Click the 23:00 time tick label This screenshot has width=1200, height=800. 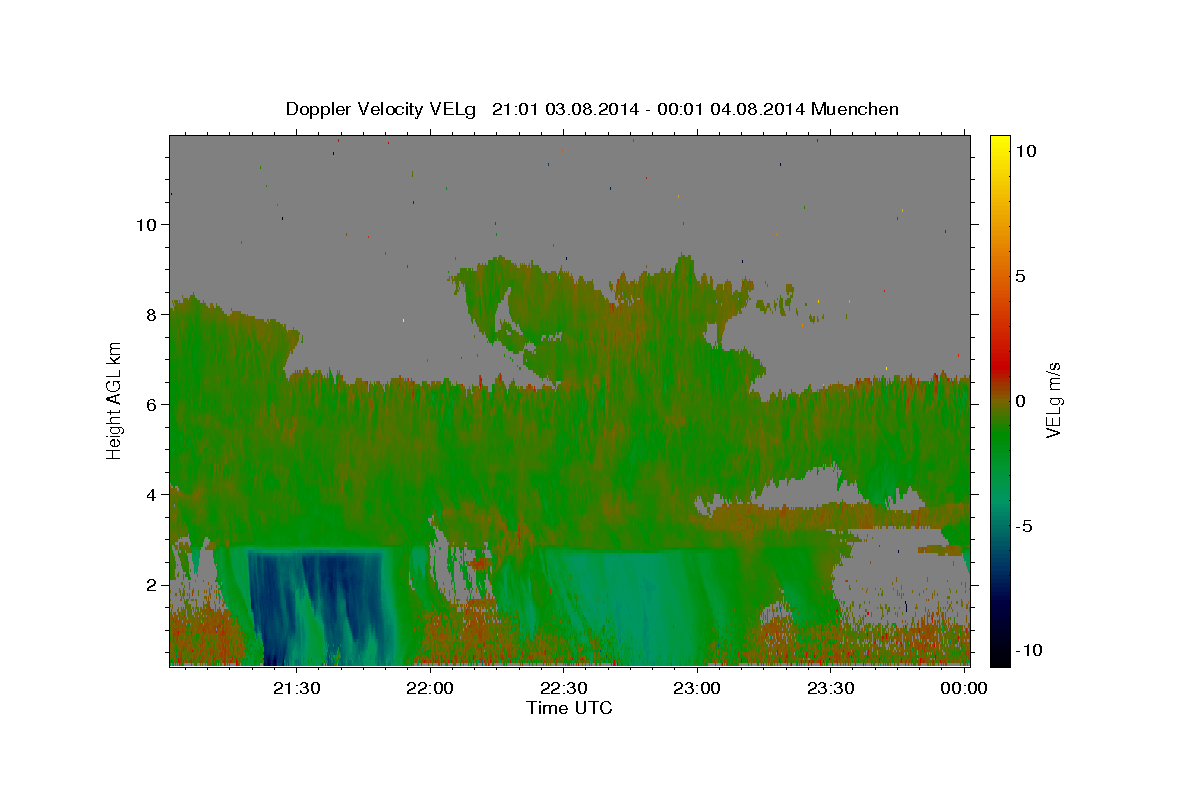coord(697,688)
